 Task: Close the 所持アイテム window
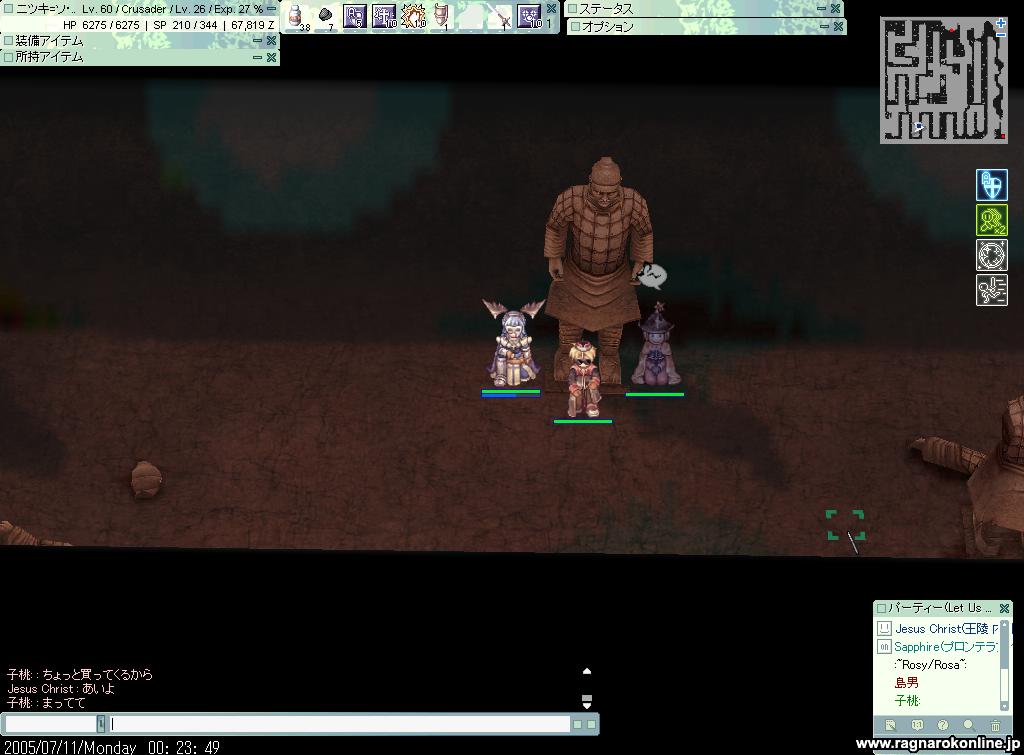(272, 57)
